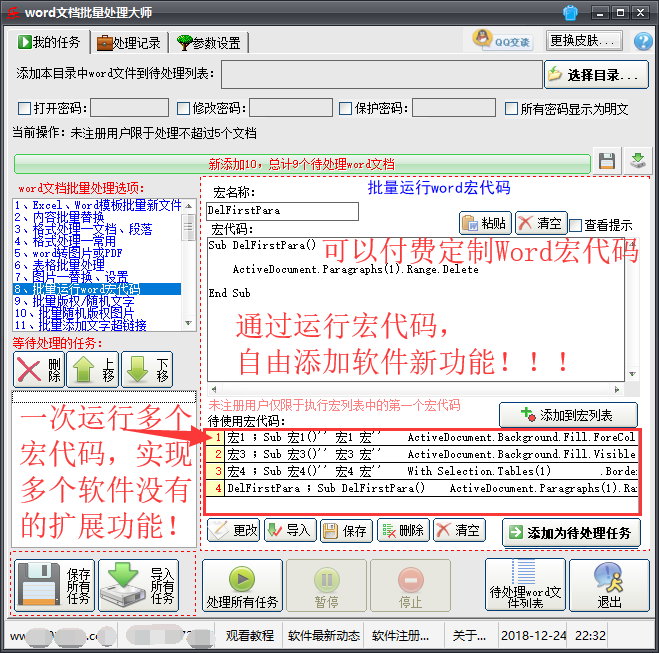The height and width of the screenshot is (653, 659).
Task: Click the floppy disk save icon beside progress bar
Action: pos(606,161)
